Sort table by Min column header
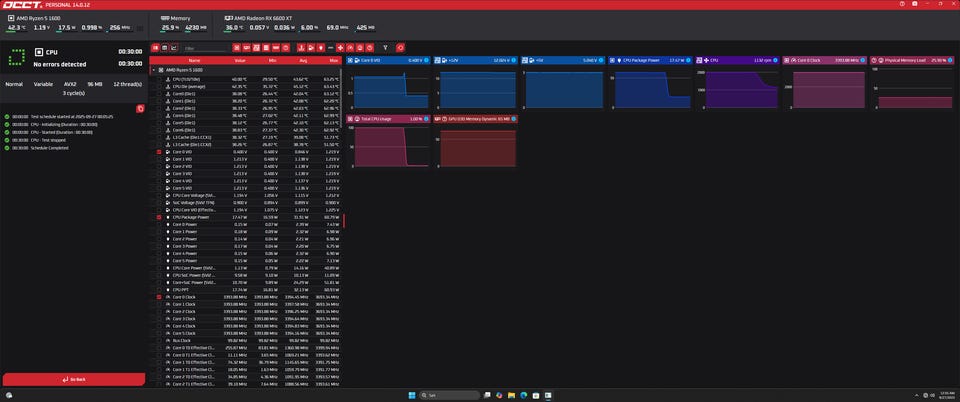Image resolution: width=960 pixels, height=402 pixels. (271, 61)
